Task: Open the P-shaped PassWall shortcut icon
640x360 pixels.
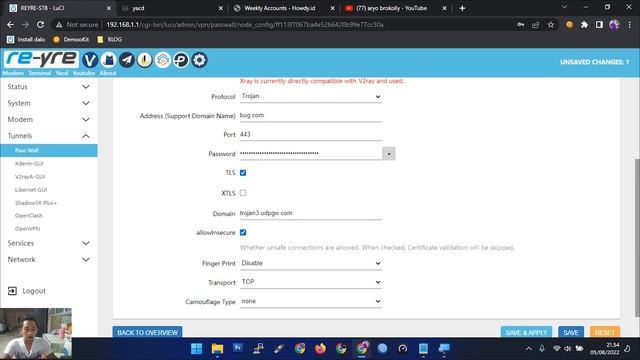Action: [181, 60]
